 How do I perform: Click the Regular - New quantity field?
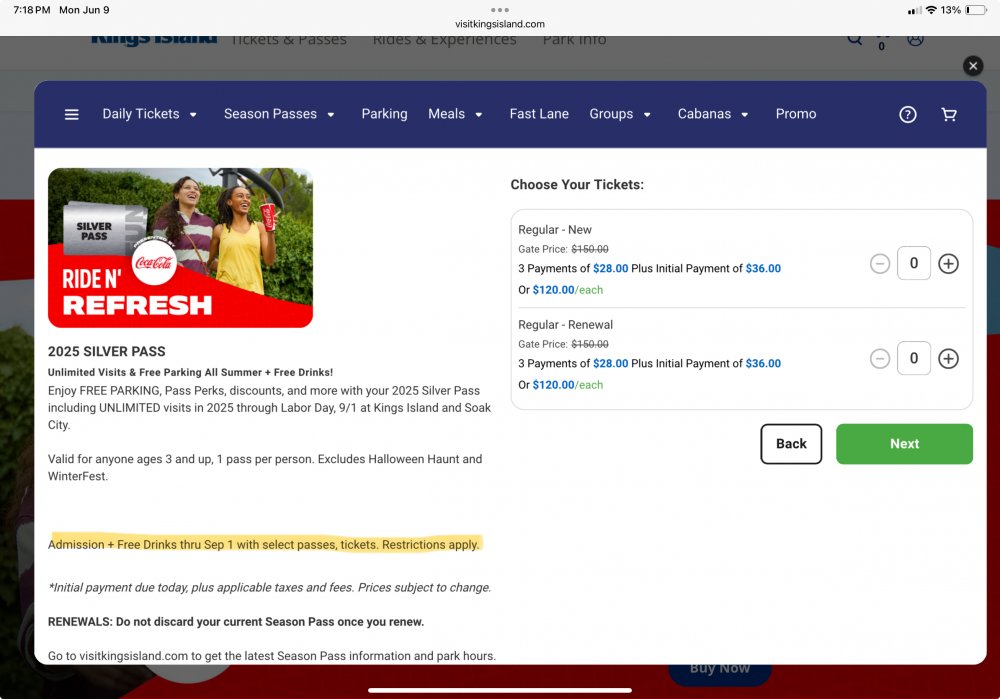914,263
